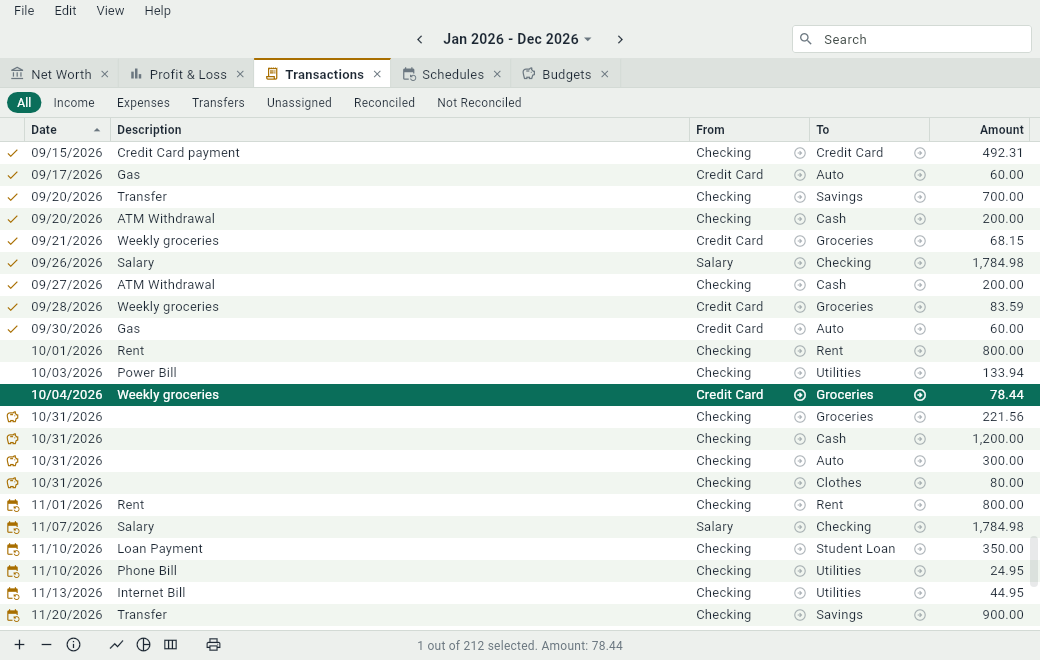1040x660 pixels.
Task: Enable the Not Reconciled filter
Action: [479, 103]
